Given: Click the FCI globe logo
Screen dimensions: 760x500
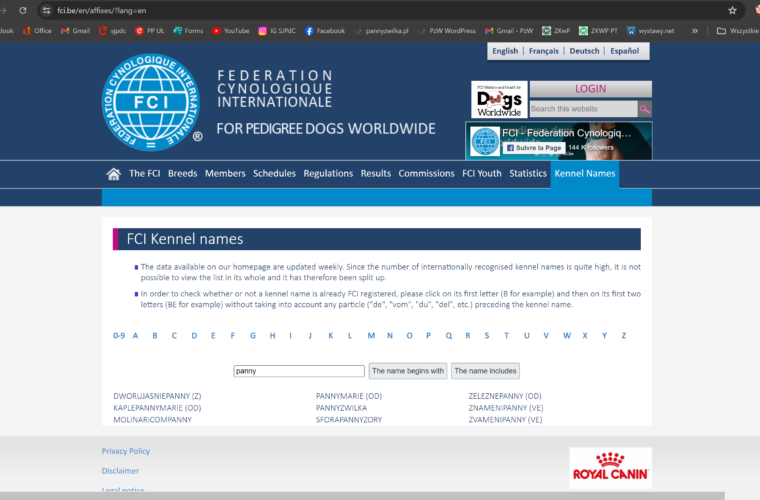Looking at the screenshot, I should click(x=150, y=97).
